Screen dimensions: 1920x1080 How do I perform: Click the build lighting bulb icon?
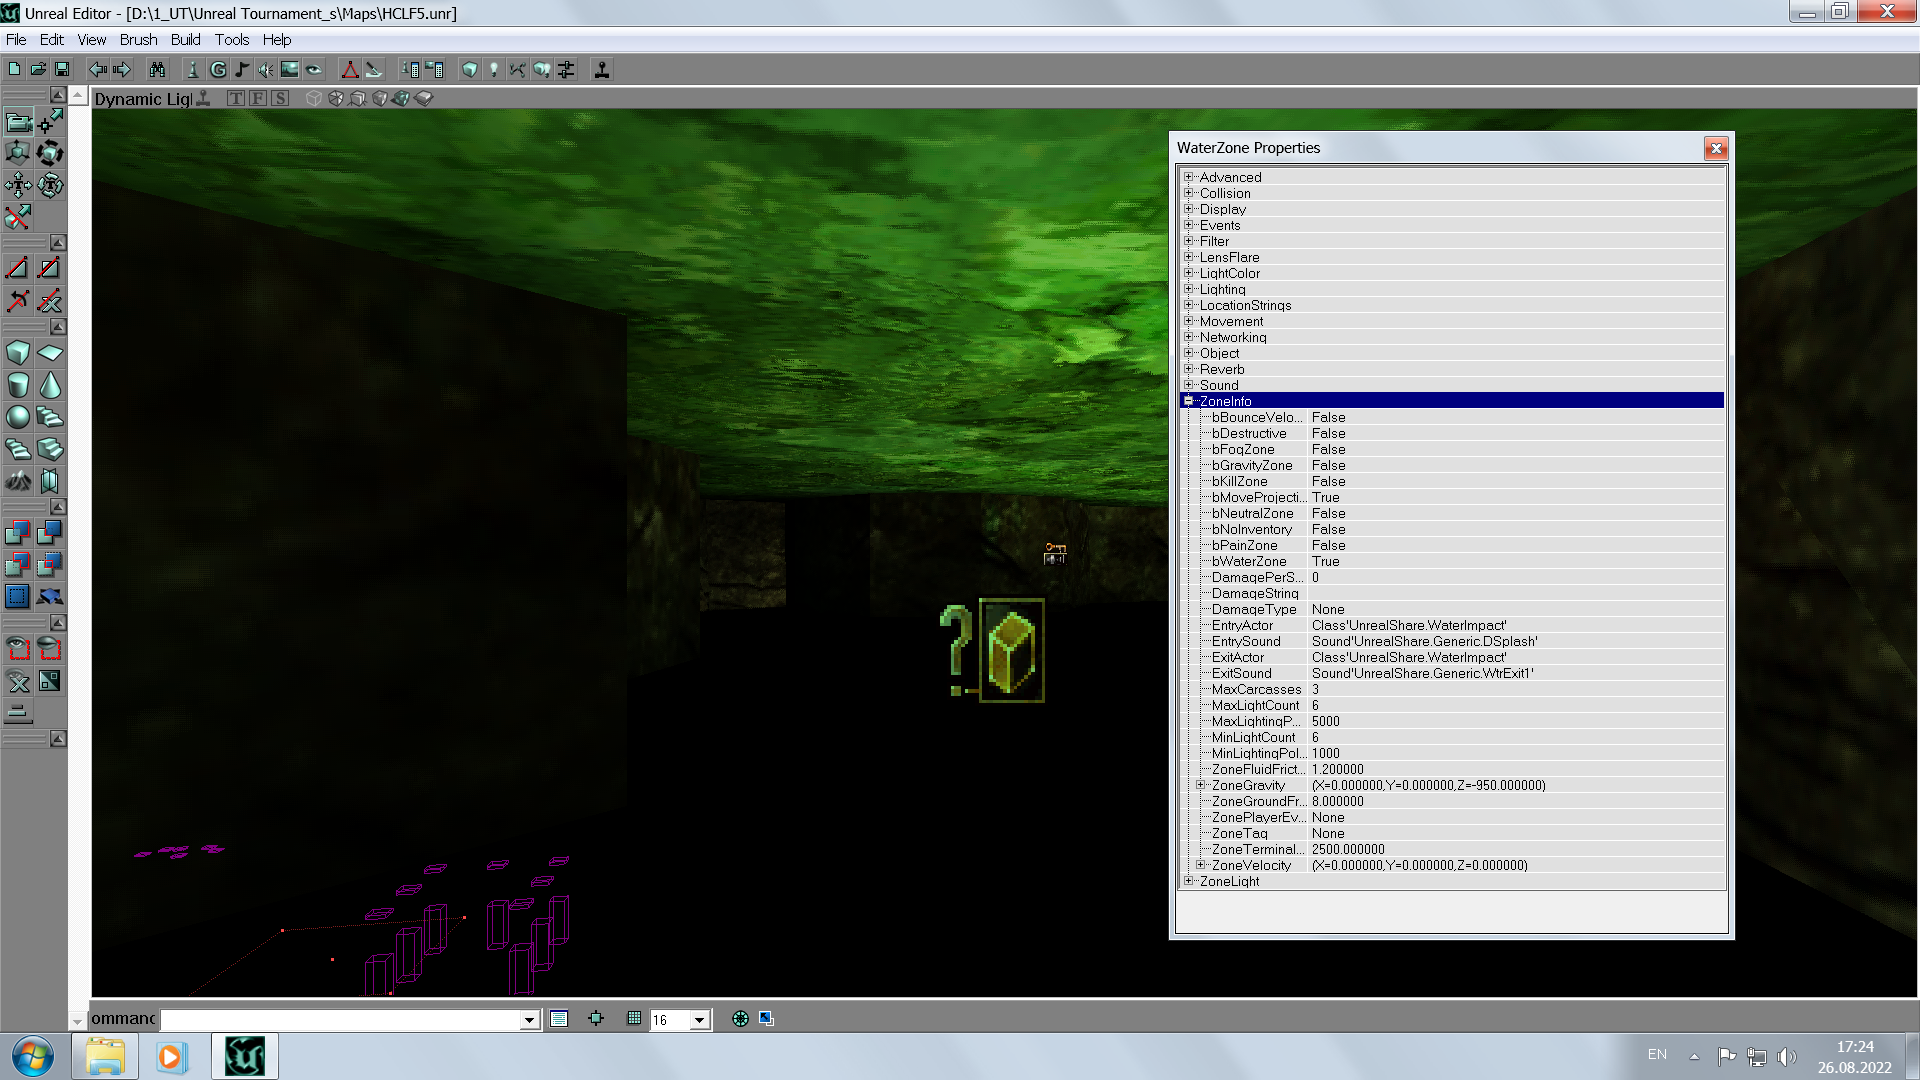(x=493, y=69)
